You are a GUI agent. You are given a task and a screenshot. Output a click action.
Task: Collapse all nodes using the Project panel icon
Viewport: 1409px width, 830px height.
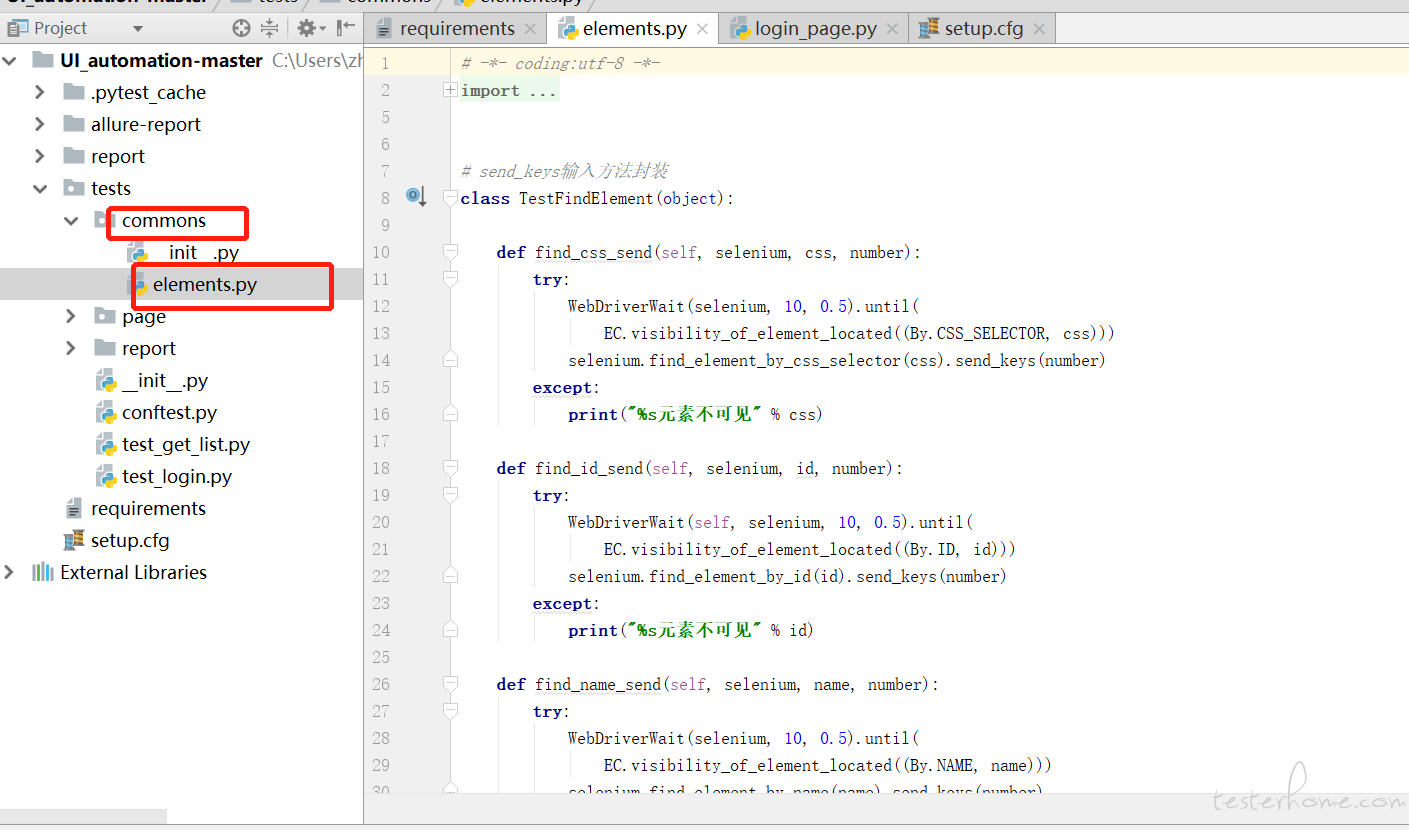pyautogui.click(x=269, y=28)
